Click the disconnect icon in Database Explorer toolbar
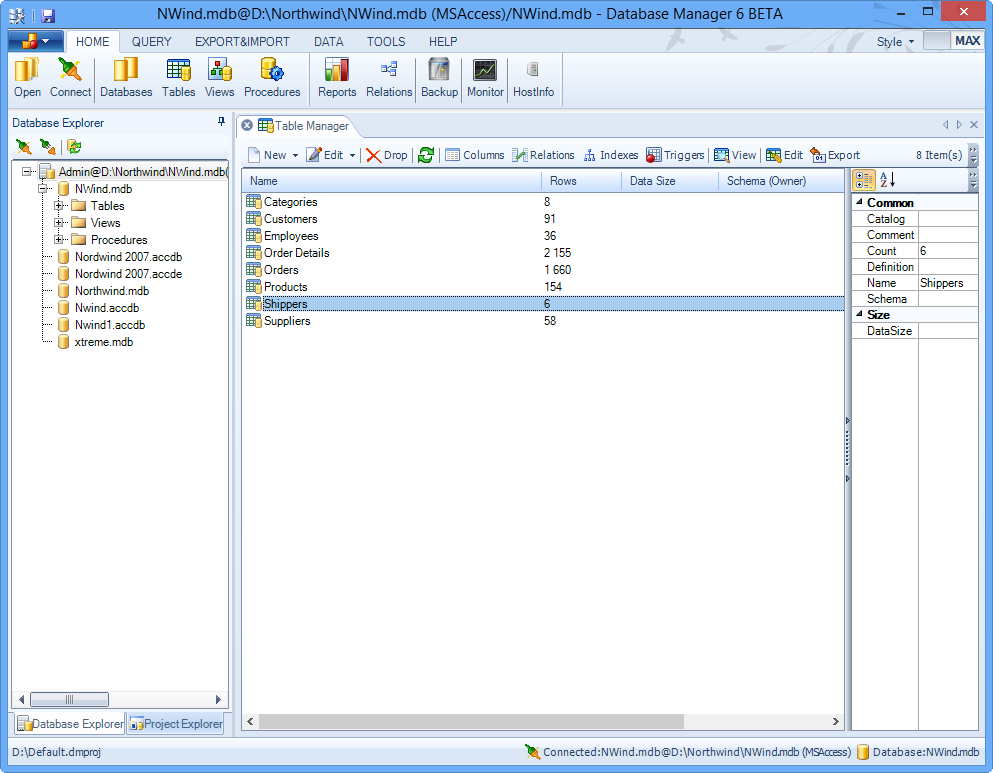Image resolution: width=993 pixels, height=773 pixels. pyautogui.click(x=48, y=147)
